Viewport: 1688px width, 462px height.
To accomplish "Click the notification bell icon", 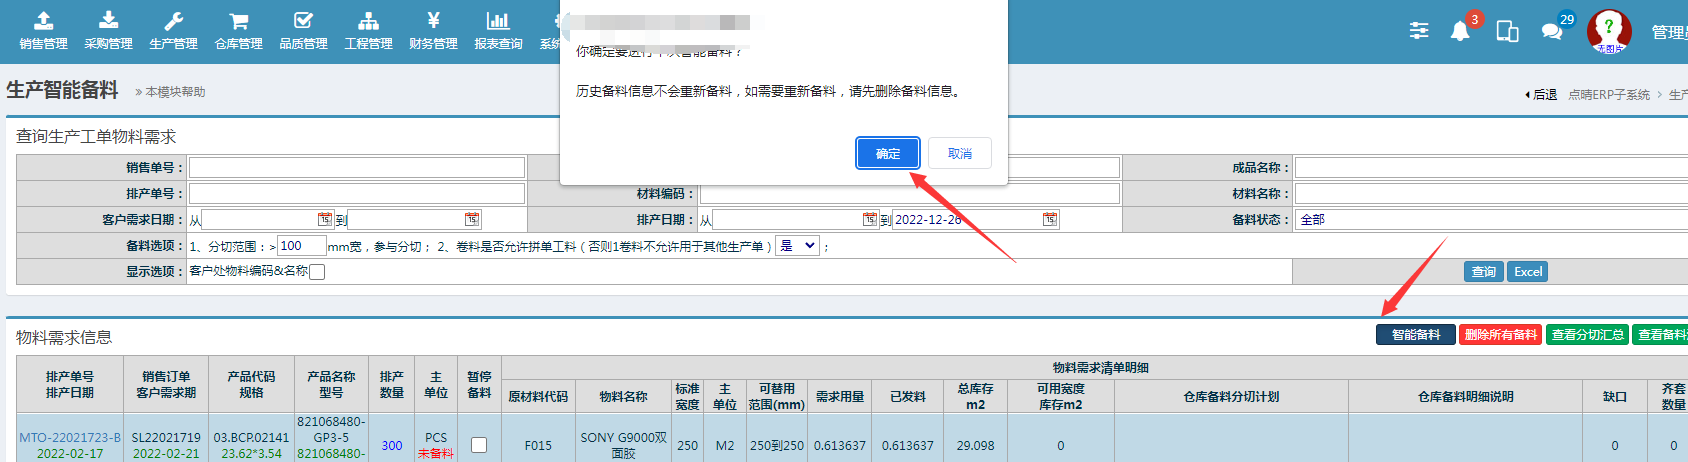I will tap(1460, 32).
